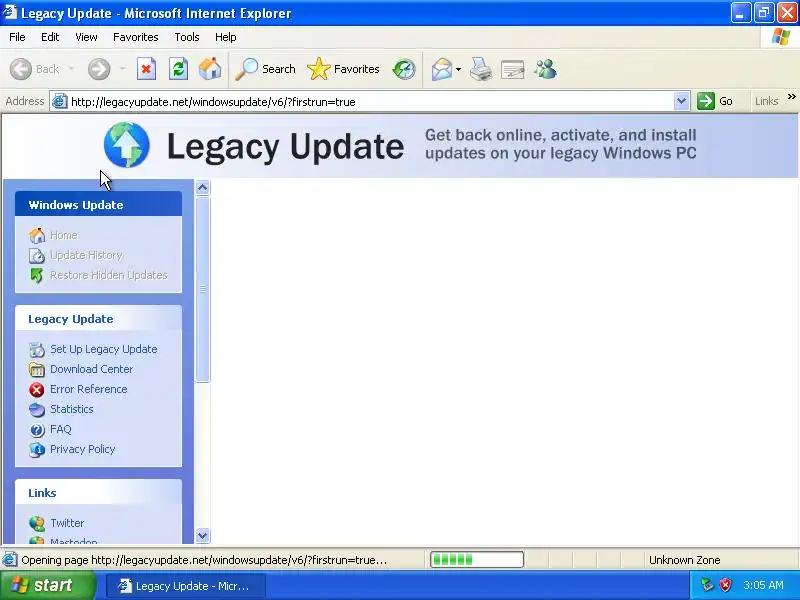Click the Restore Hidden Updates icon
Image resolution: width=800 pixels, height=600 pixels.
pos(37,275)
